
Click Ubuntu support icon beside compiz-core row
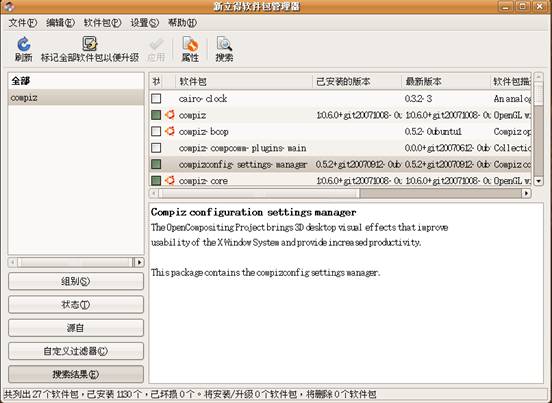170,181
